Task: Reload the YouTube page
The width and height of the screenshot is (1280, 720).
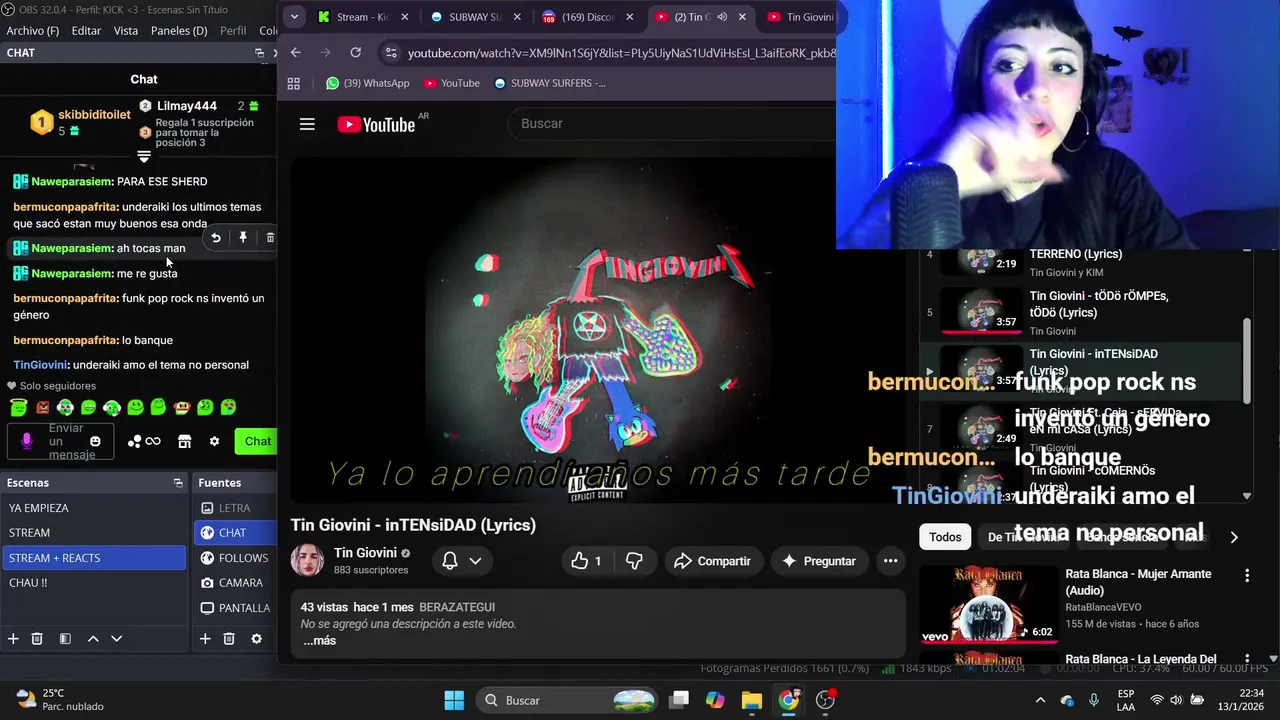Action: [x=355, y=52]
